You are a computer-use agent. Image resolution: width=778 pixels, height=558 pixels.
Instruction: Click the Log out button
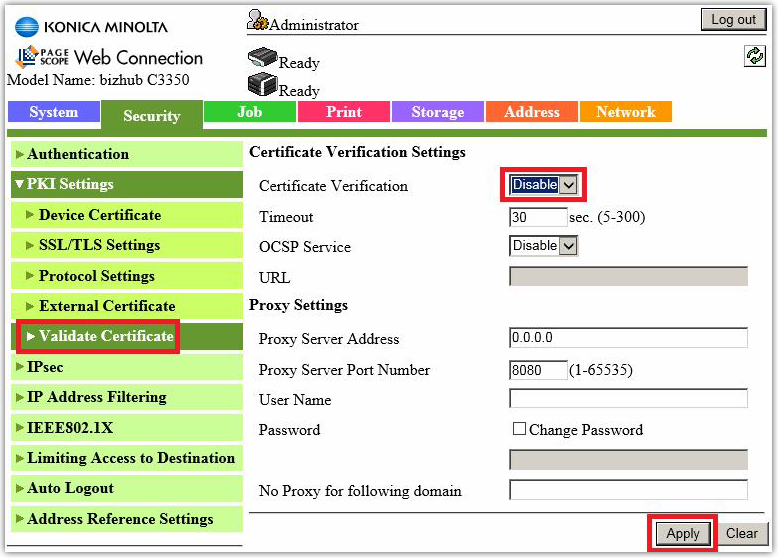coord(733,20)
